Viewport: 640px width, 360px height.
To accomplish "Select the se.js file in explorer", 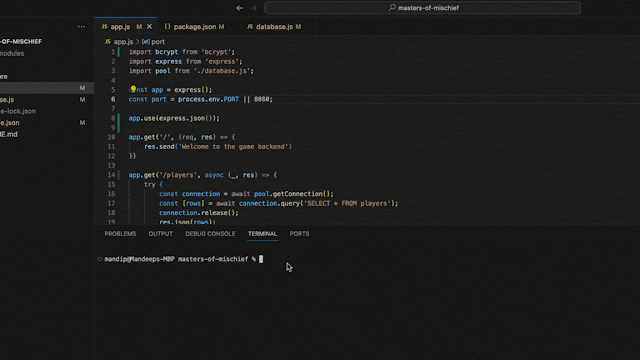I will pos(47,100).
